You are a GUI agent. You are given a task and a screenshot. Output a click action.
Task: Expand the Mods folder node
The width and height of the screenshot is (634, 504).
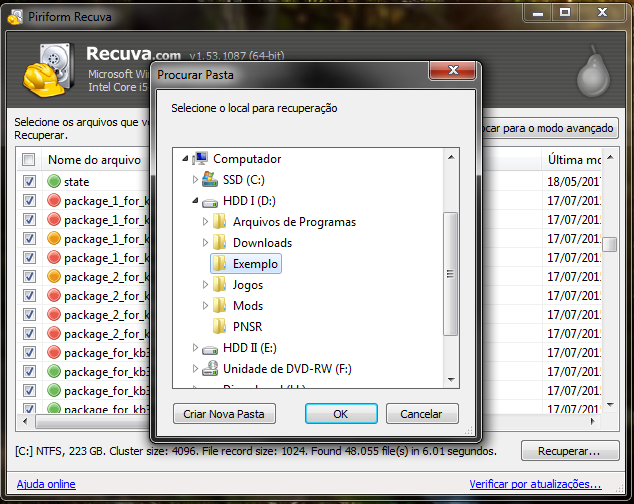[x=205, y=306]
